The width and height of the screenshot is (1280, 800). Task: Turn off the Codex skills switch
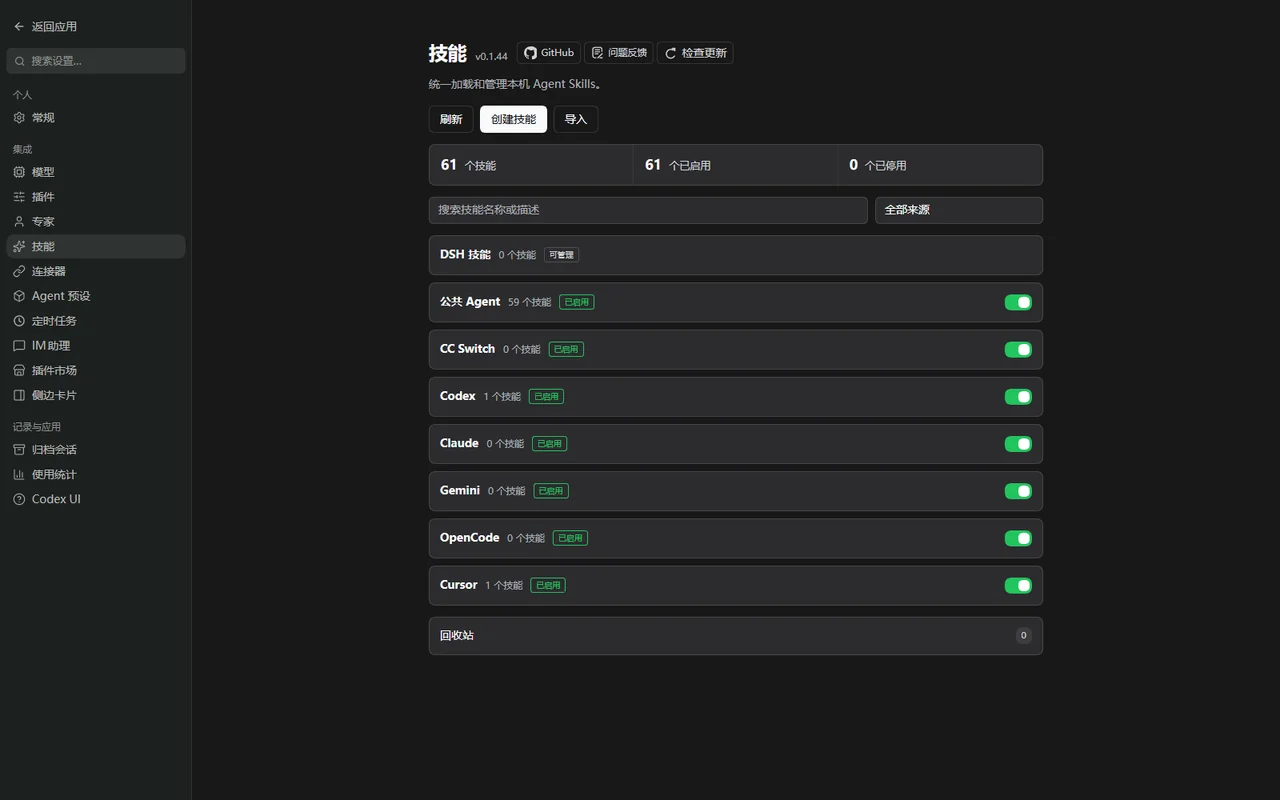click(1018, 397)
